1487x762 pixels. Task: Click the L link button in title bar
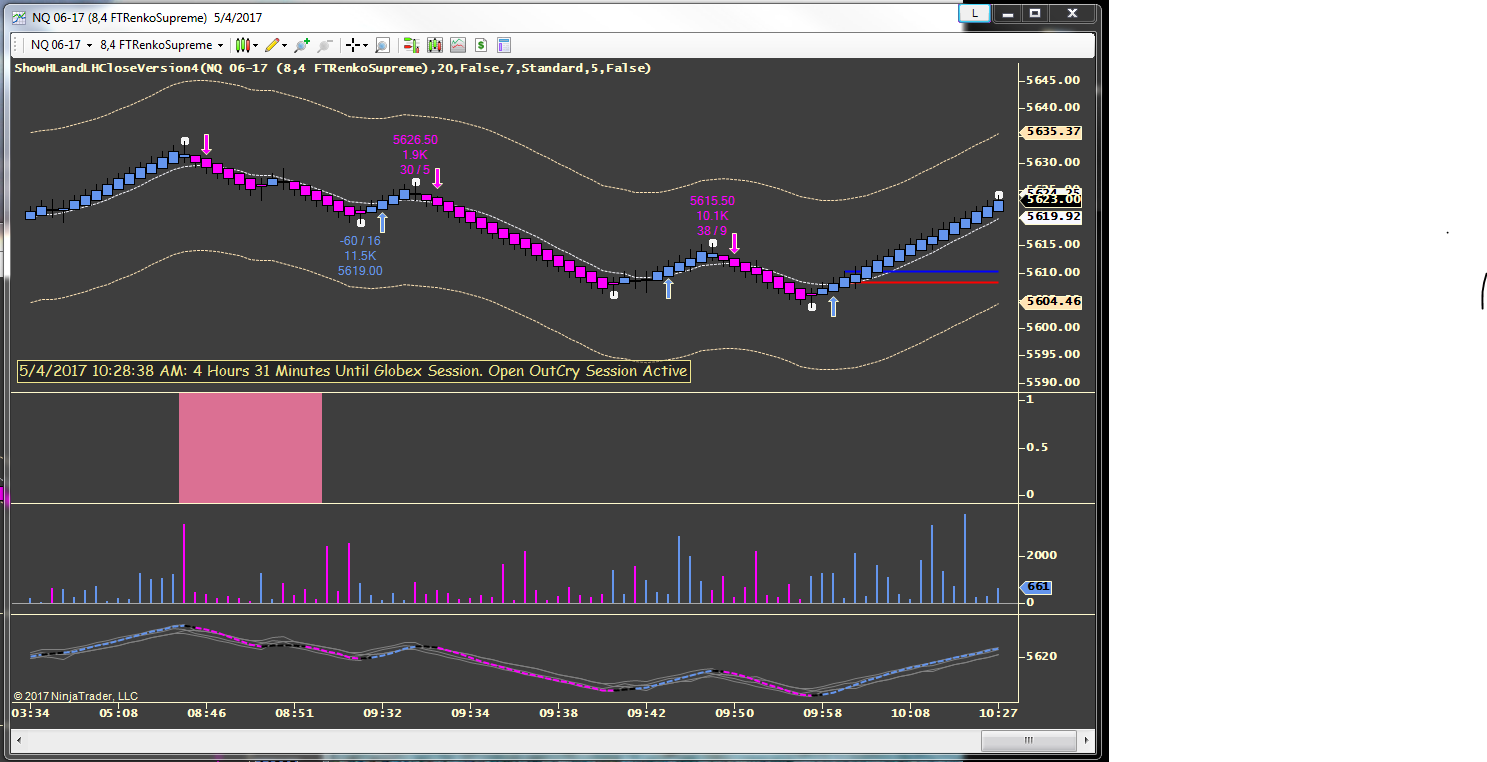coord(975,14)
